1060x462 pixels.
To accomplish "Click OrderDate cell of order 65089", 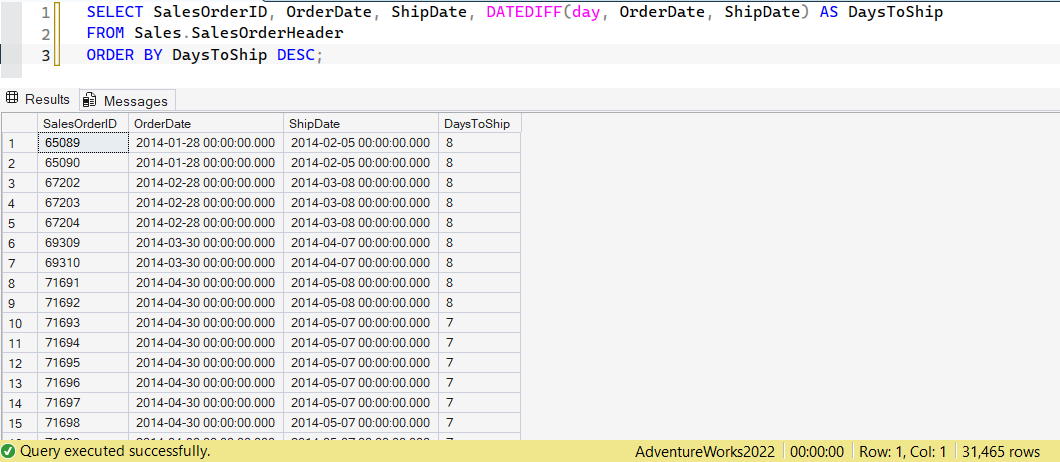I will tap(206, 143).
